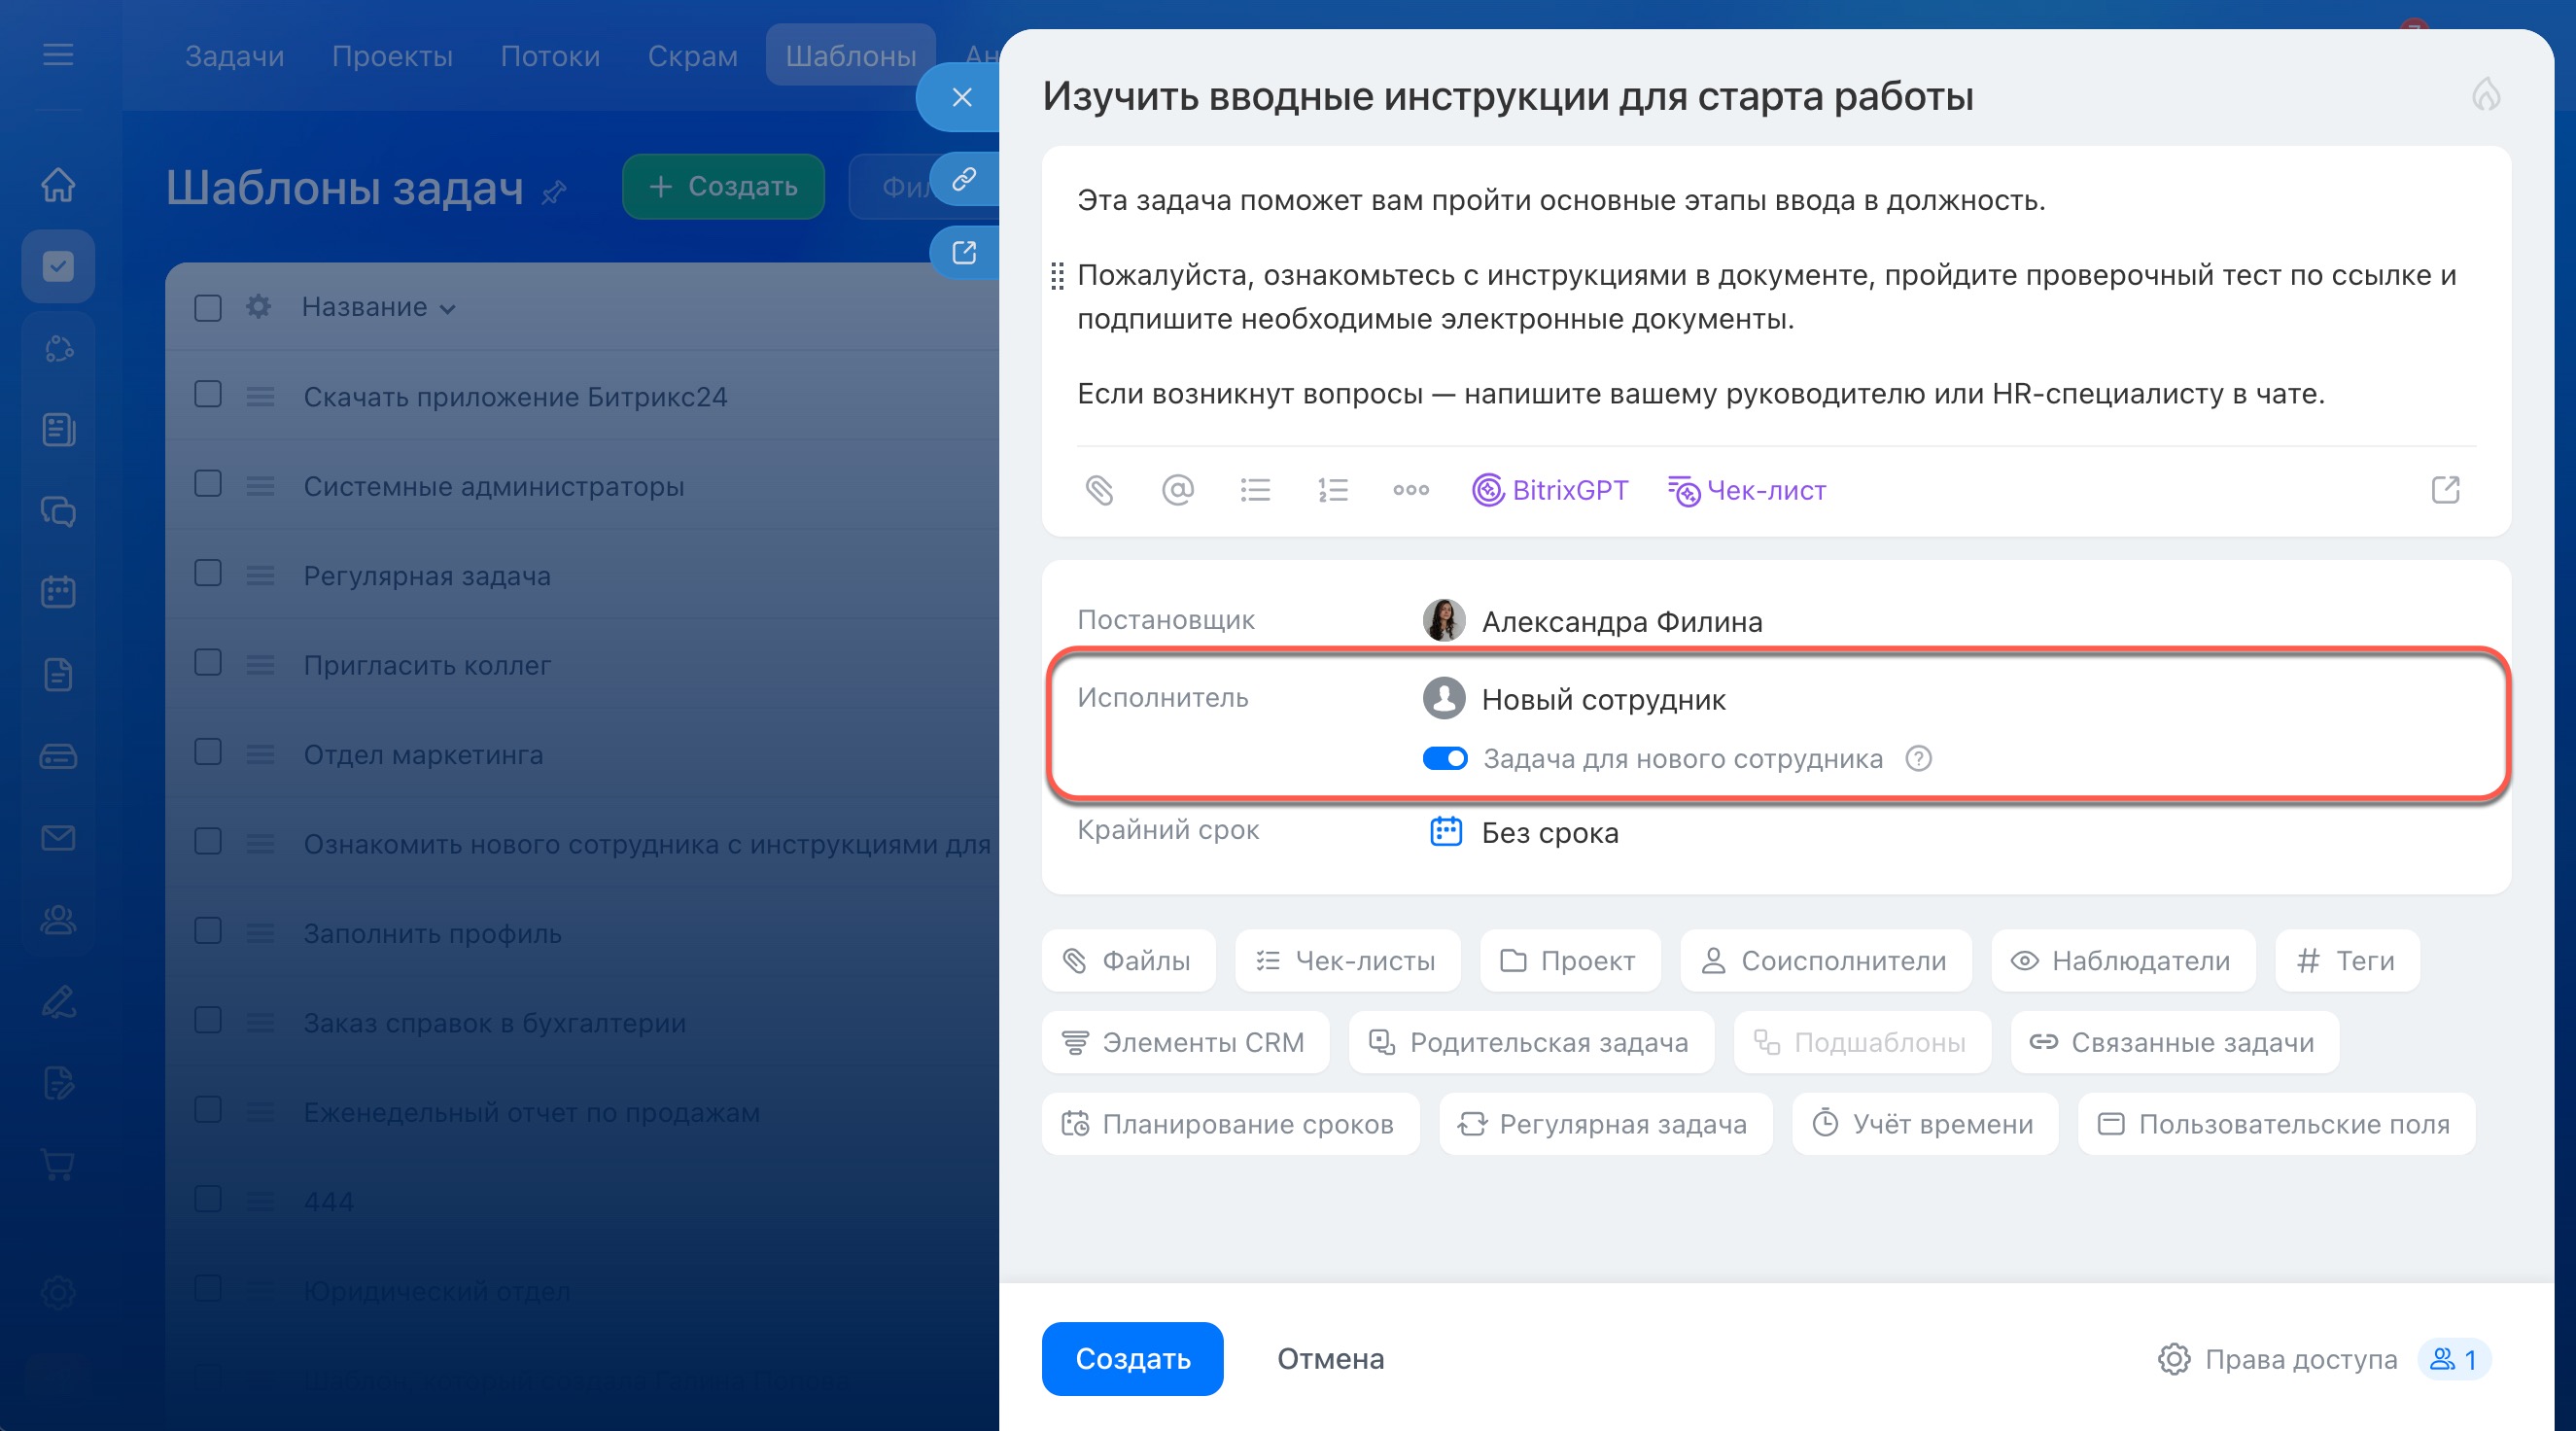The height and width of the screenshot is (1431, 2576).
Task: Click the fire priority icon near title
Action: 2486,96
